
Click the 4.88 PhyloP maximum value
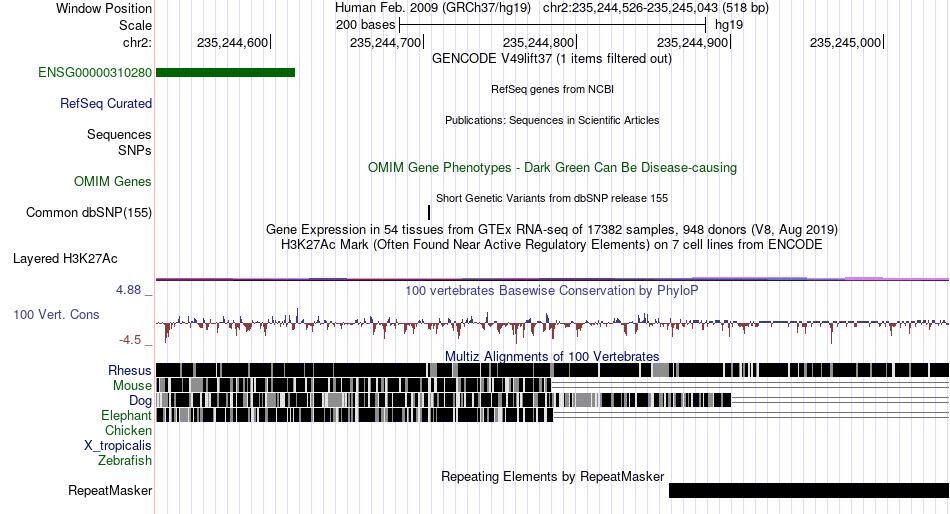129,290
